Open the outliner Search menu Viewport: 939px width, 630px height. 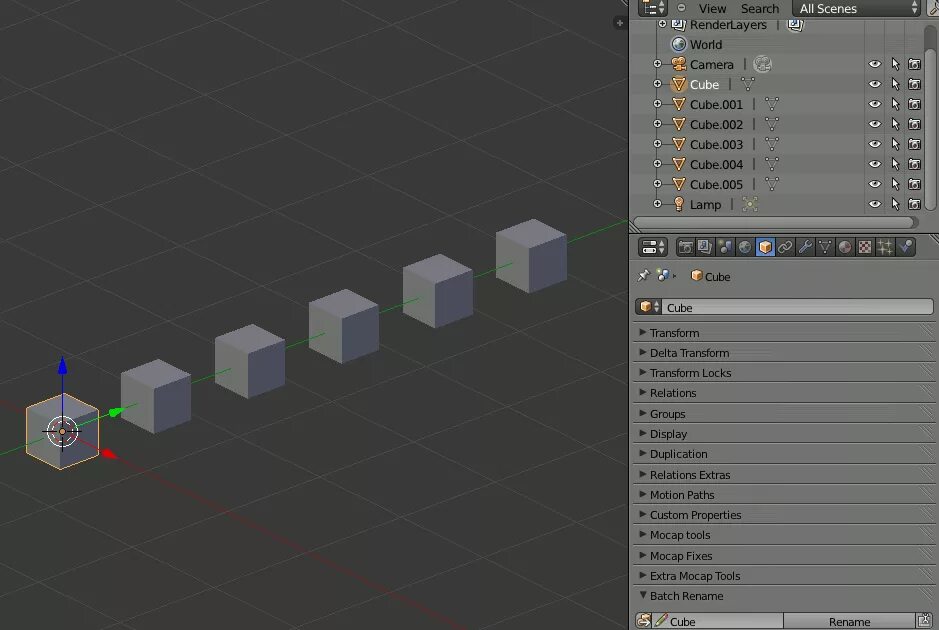(760, 8)
